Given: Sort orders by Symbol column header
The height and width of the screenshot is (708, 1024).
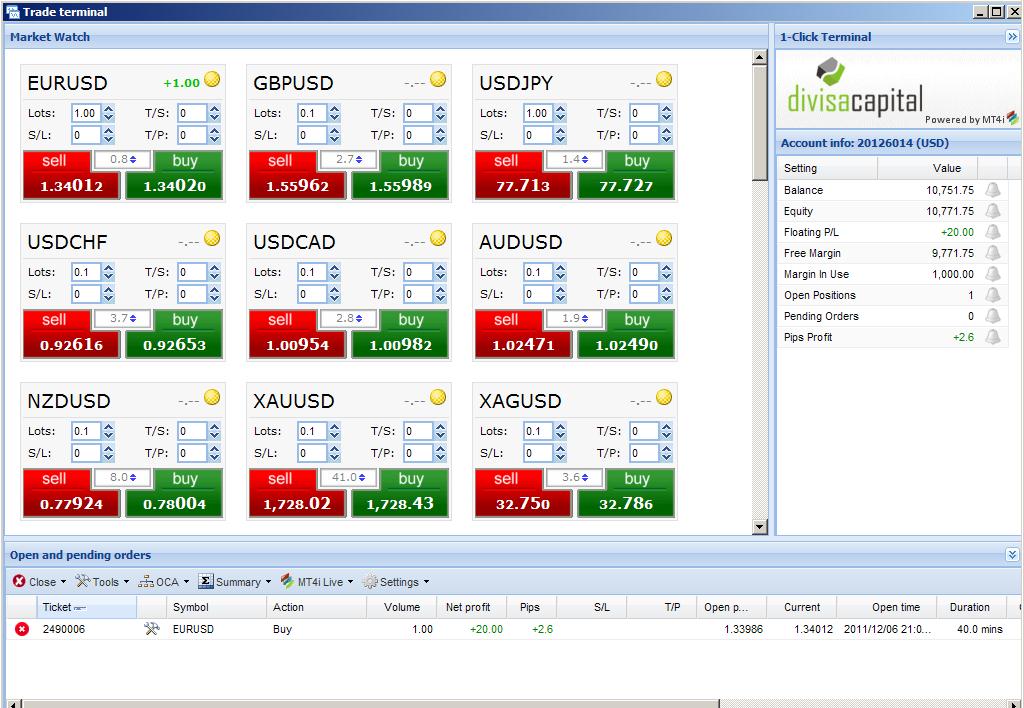Looking at the screenshot, I should (x=216, y=607).
